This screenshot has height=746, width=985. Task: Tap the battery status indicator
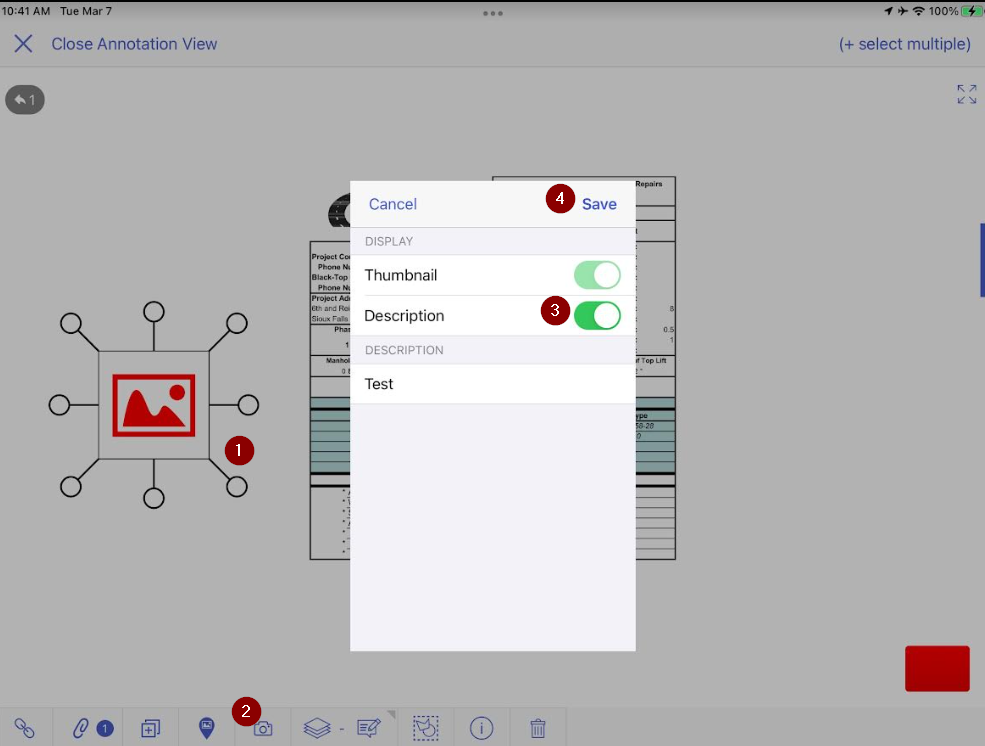tap(972, 11)
